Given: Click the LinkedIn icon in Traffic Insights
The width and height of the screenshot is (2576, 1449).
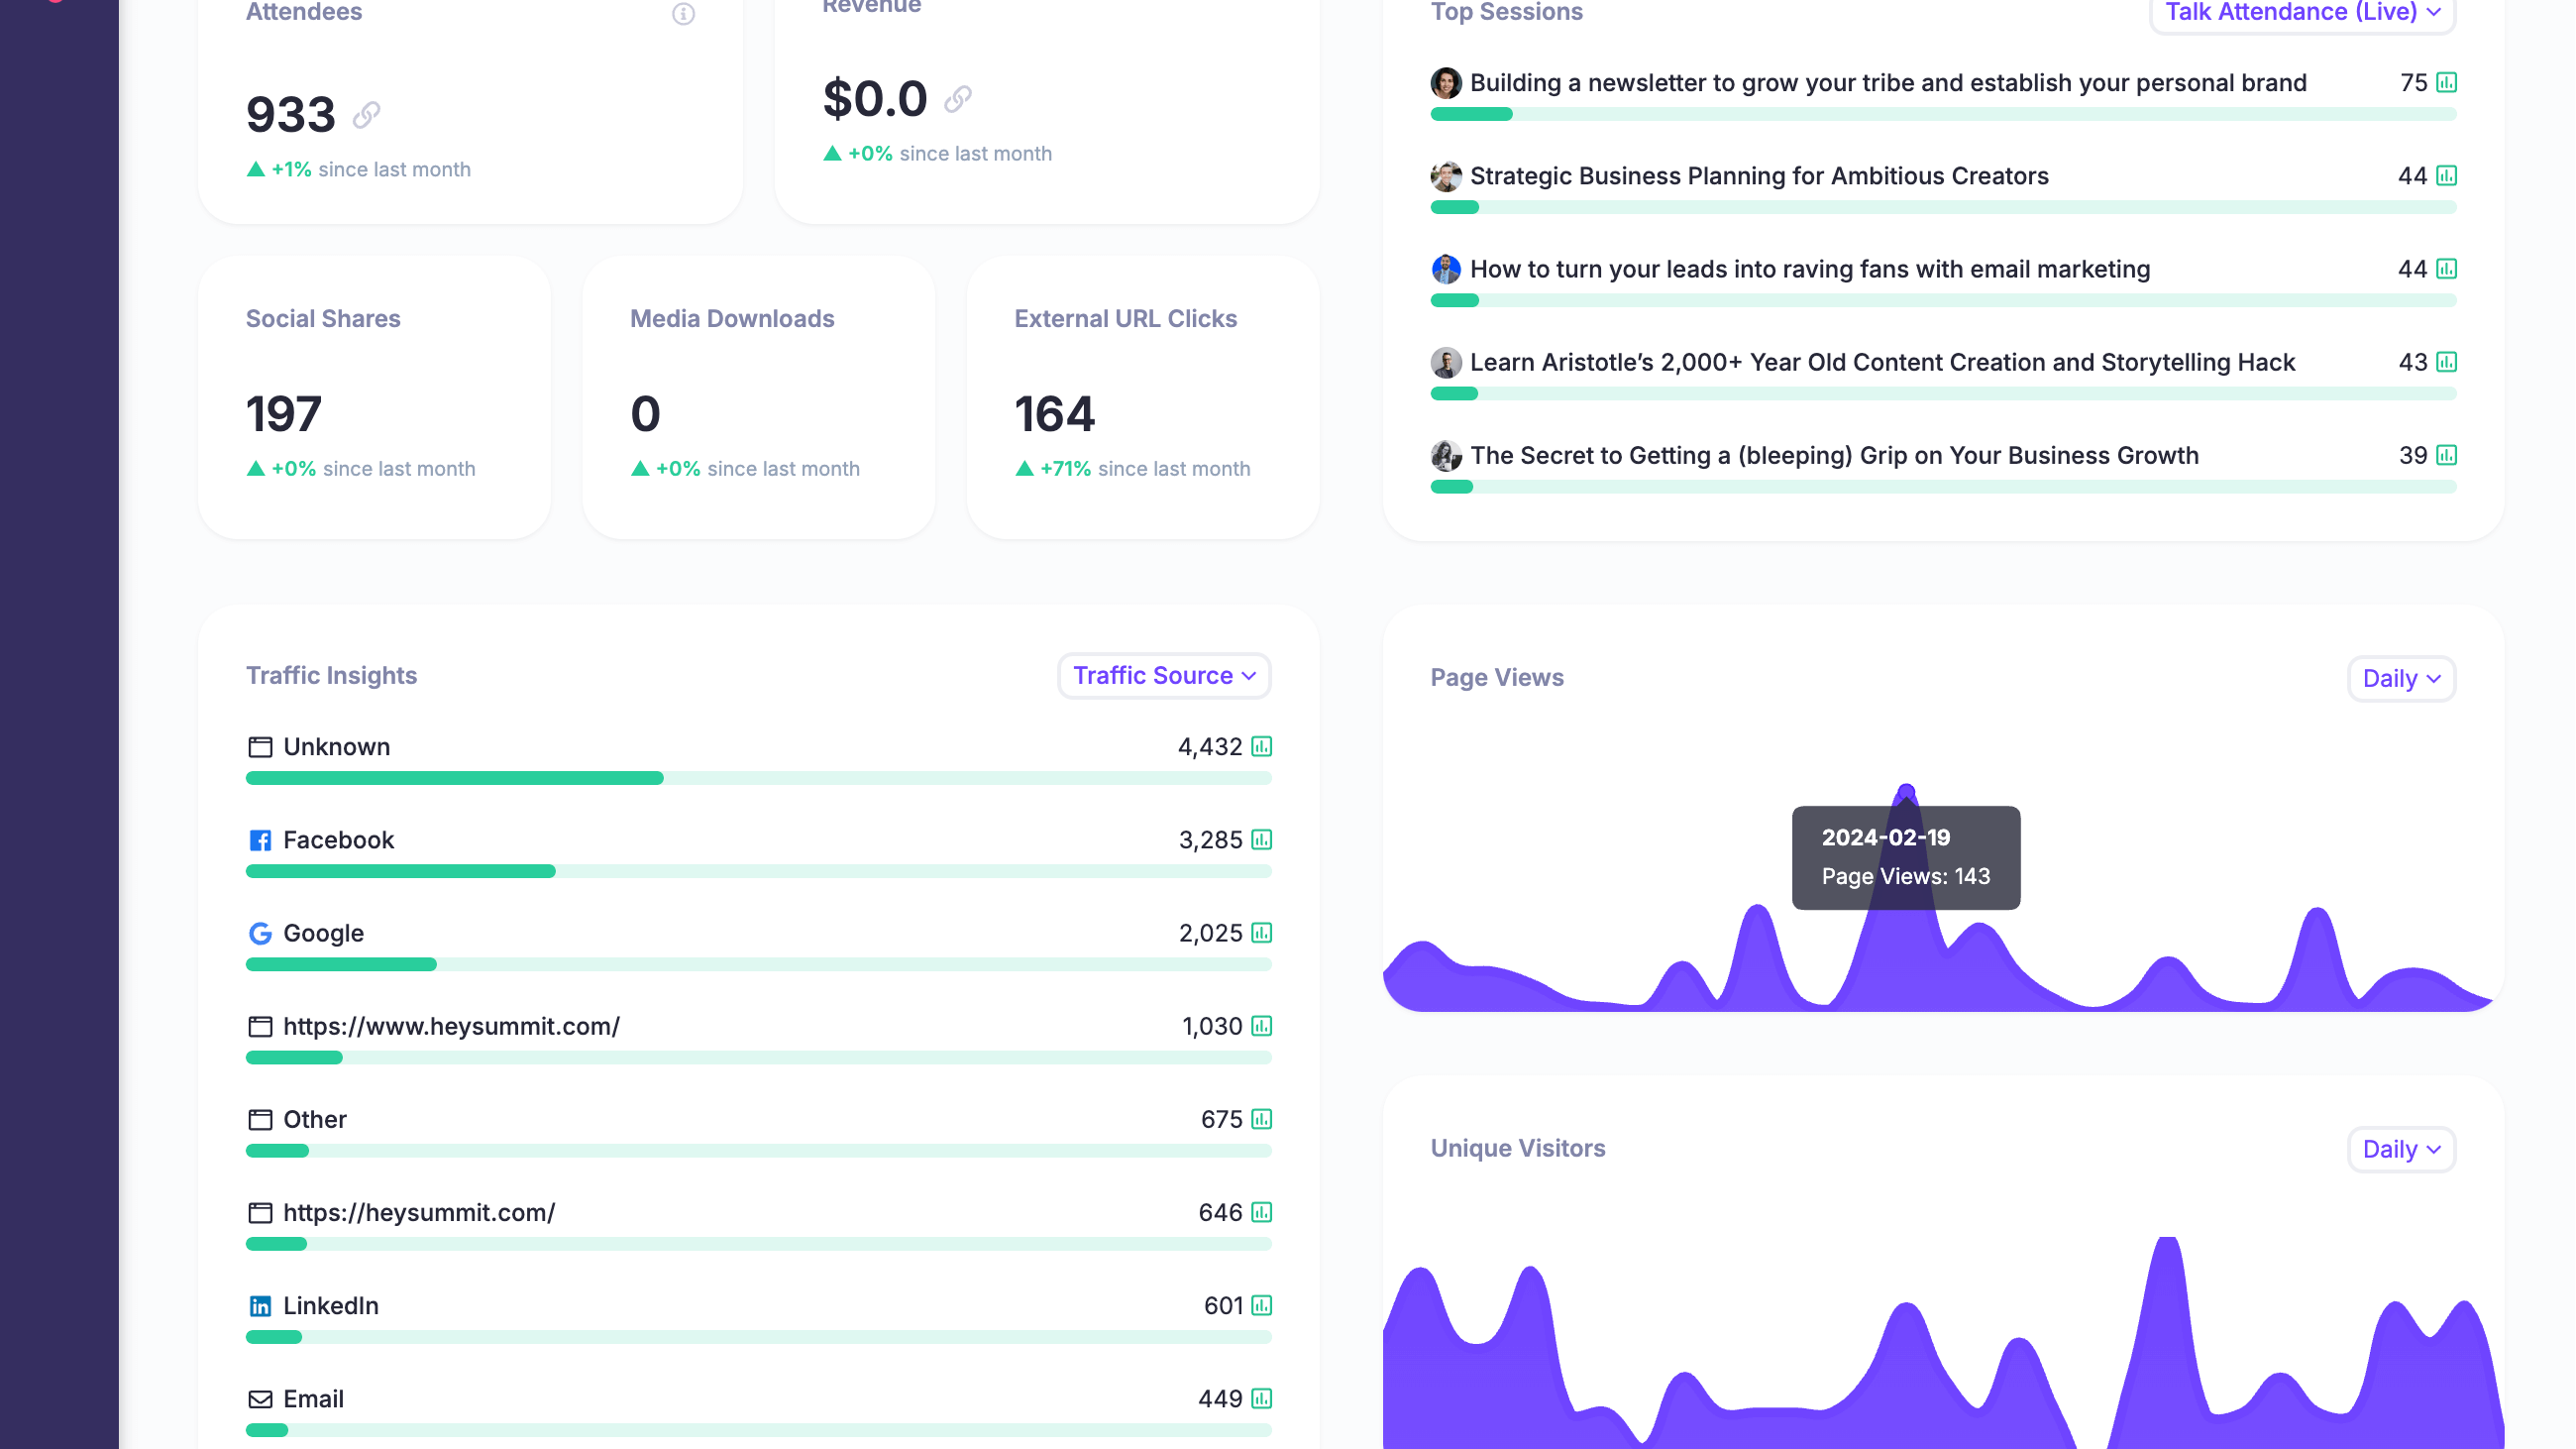Looking at the screenshot, I should coord(260,1305).
